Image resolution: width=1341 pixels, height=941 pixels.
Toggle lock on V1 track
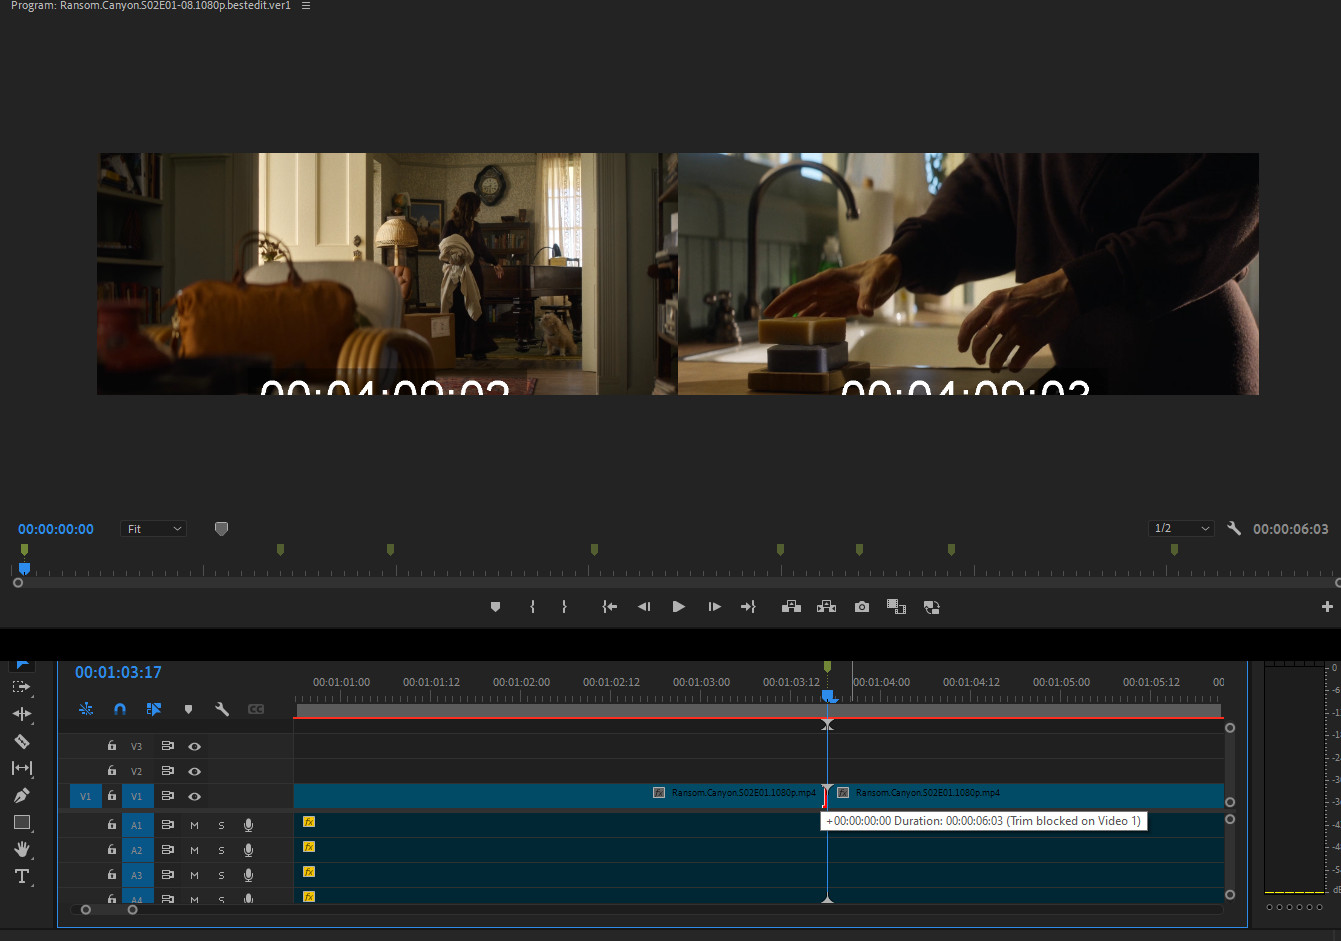point(112,796)
